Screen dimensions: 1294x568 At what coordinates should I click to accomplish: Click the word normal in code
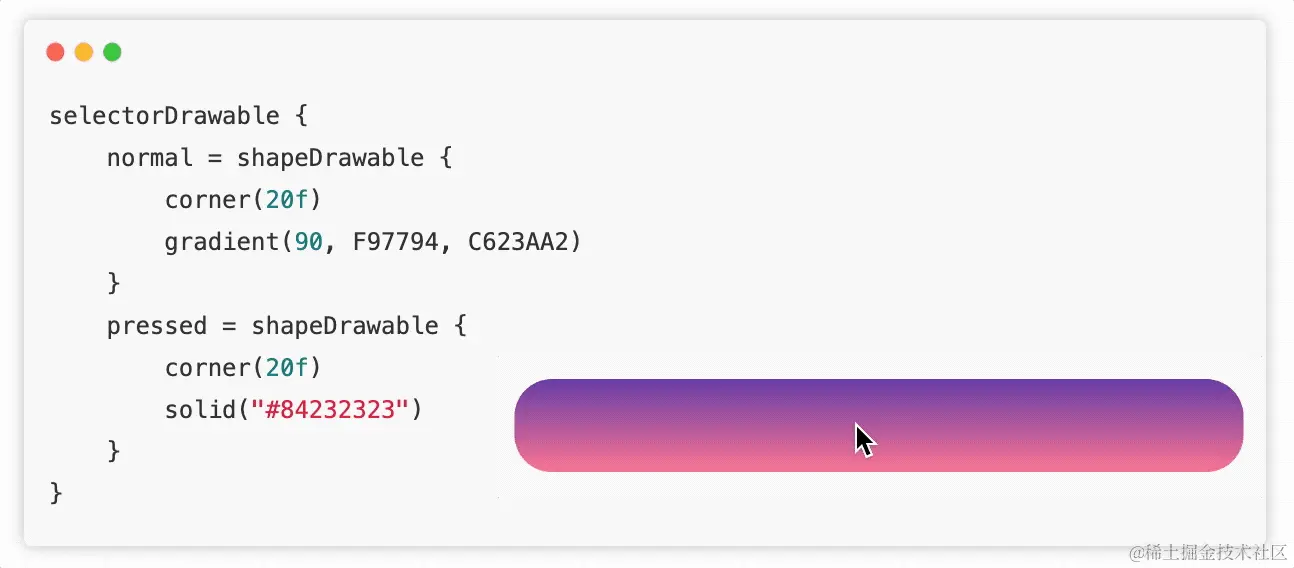(x=150, y=158)
